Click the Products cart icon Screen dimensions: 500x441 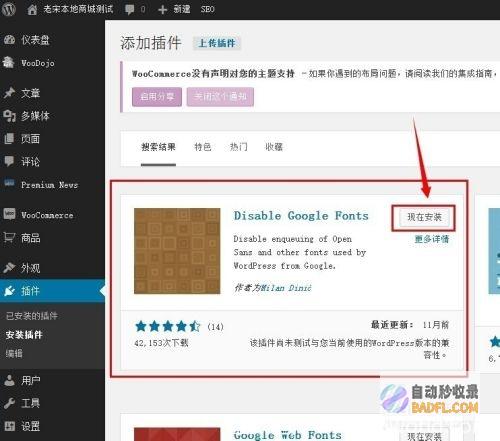(x=9, y=237)
